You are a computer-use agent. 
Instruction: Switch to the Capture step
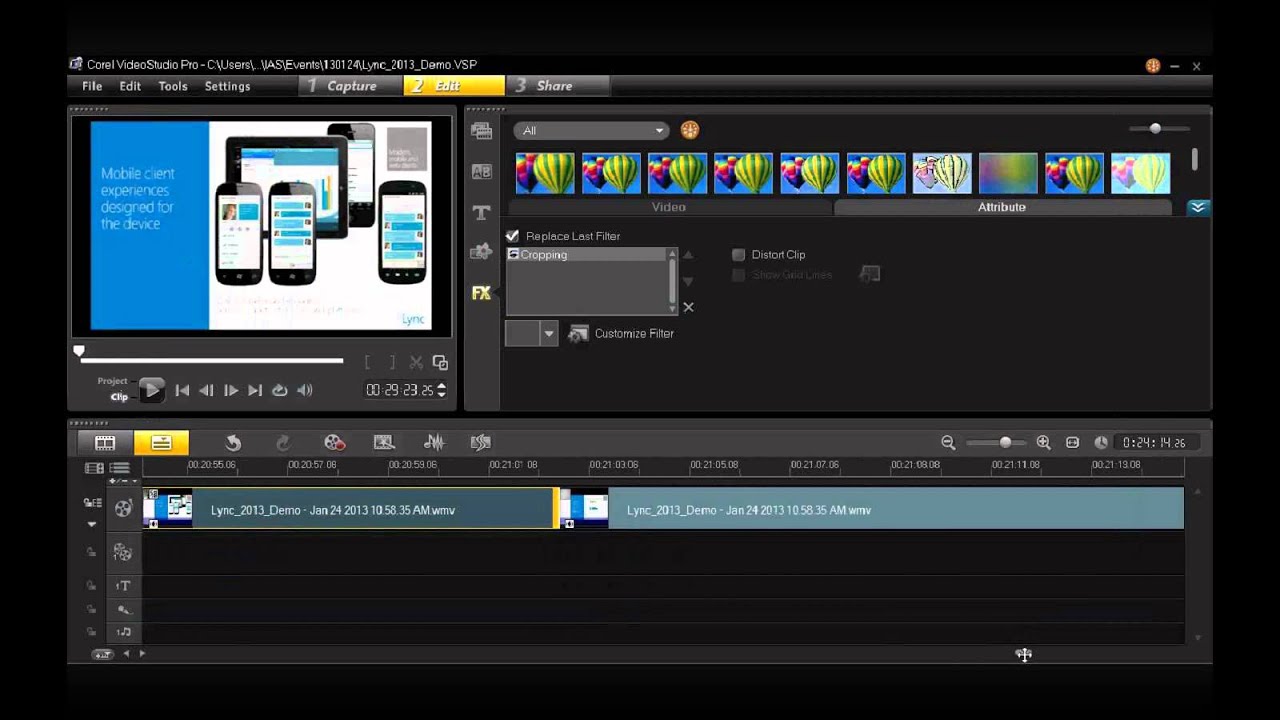pyautogui.click(x=351, y=86)
